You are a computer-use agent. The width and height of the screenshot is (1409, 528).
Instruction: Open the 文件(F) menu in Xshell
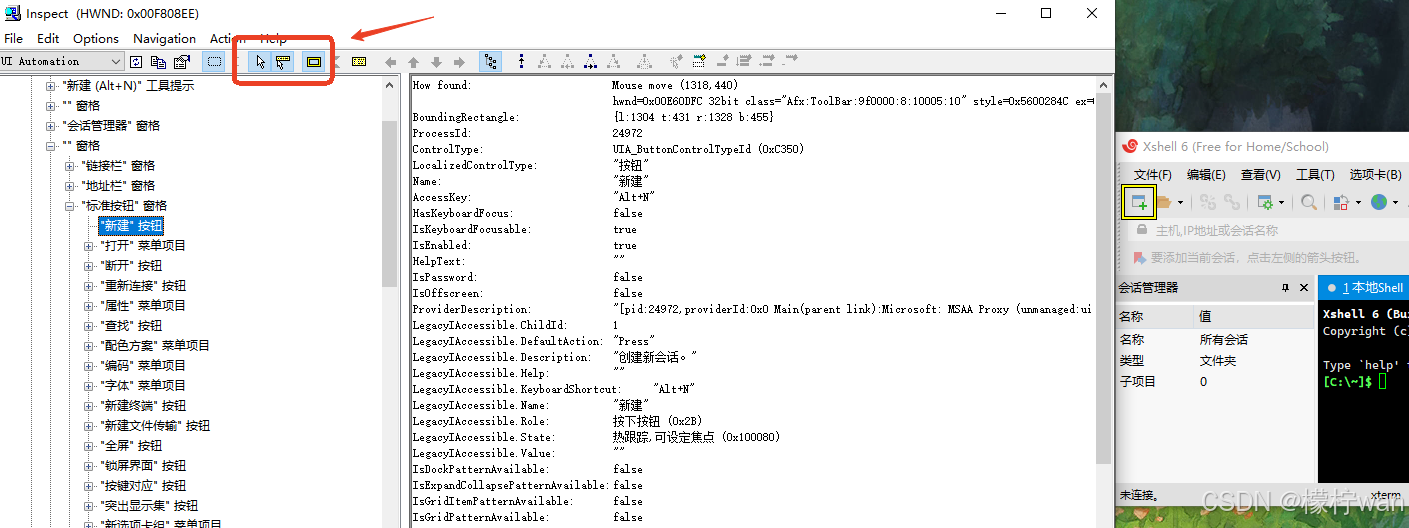point(1152,175)
